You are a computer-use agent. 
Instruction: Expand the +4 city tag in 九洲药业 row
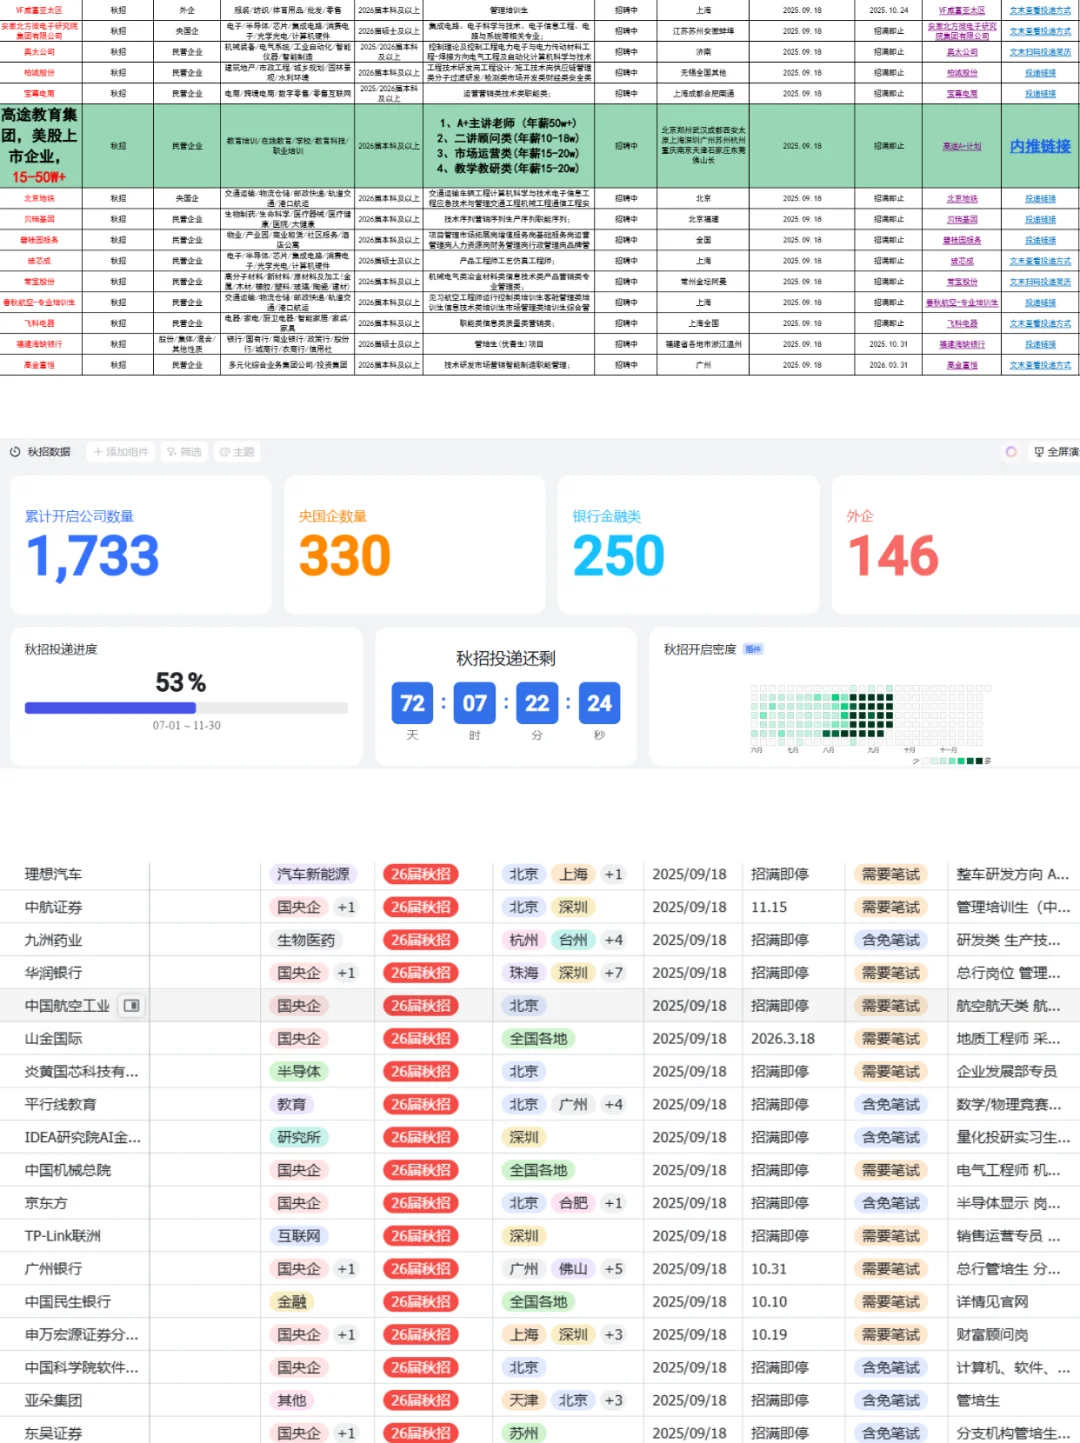click(614, 940)
